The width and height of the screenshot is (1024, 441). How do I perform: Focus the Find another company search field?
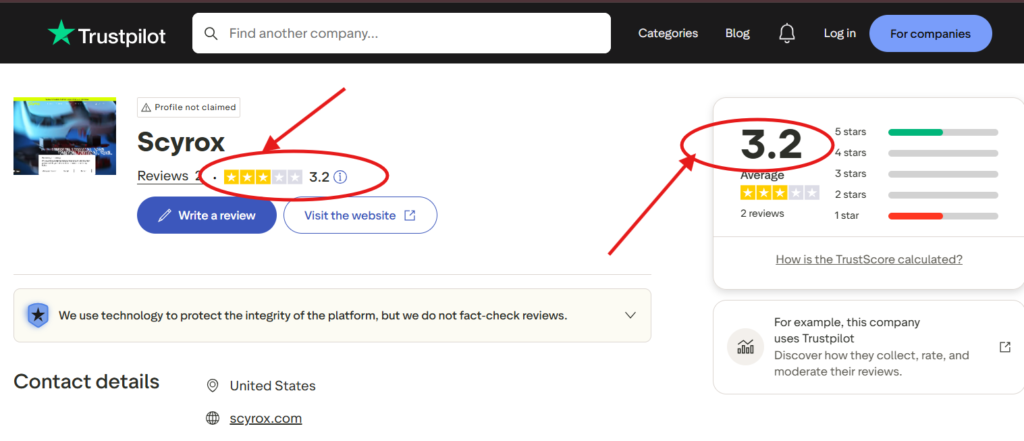click(x=401, y=33)
